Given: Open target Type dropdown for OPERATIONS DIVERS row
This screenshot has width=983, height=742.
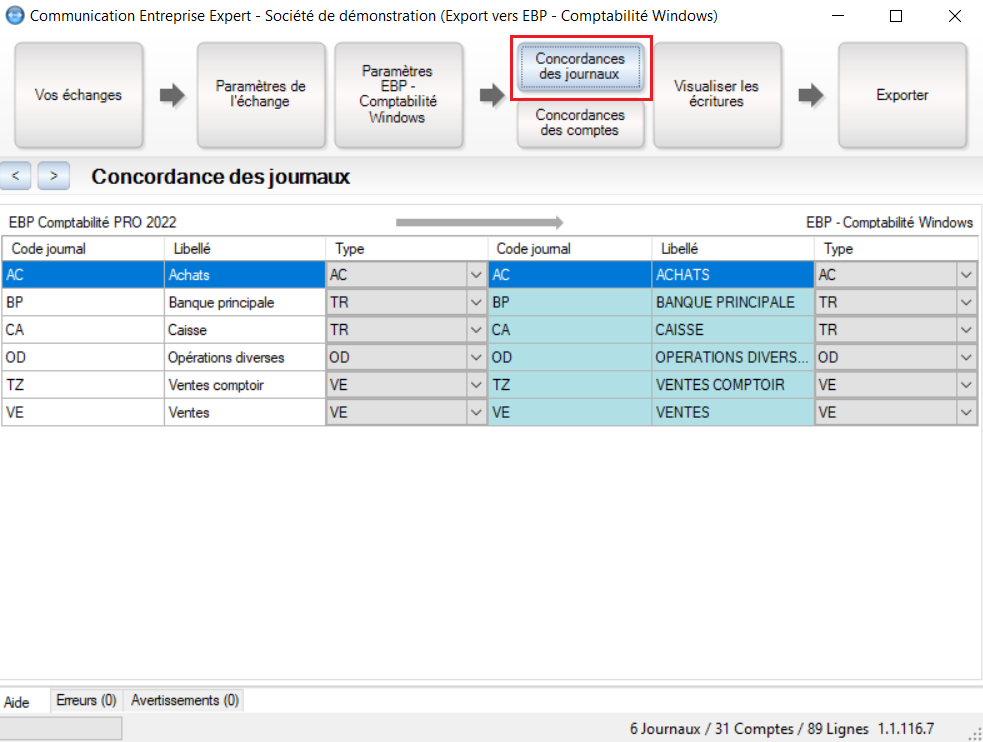Looking at the screenshot, I should click(966, 358).
